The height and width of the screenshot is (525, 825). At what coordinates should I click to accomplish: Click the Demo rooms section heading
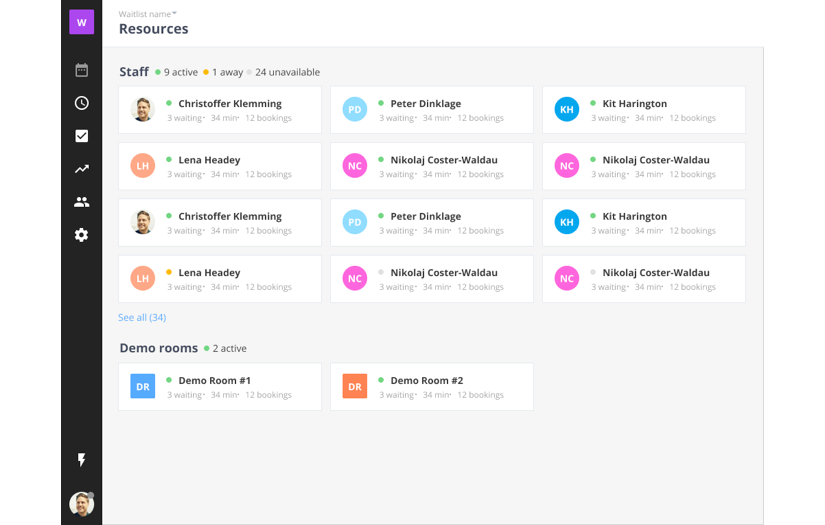(159, 348)
